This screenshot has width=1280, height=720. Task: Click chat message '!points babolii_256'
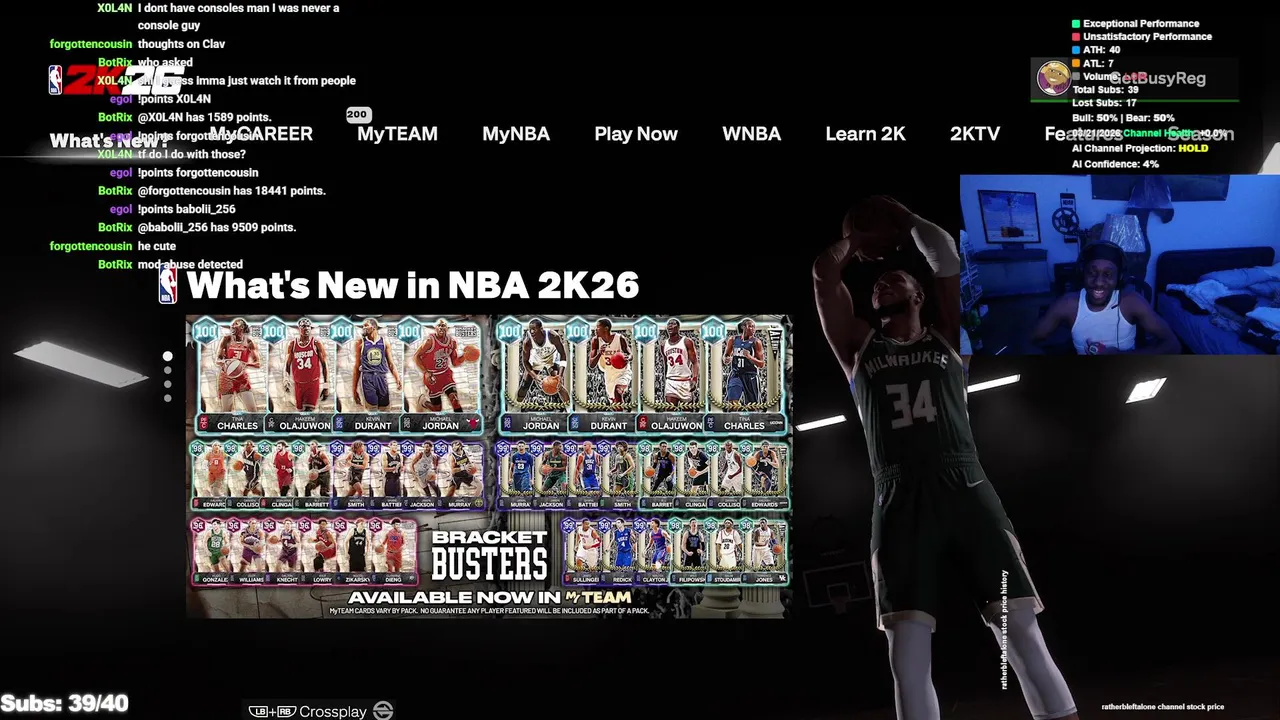coord(186,209)
